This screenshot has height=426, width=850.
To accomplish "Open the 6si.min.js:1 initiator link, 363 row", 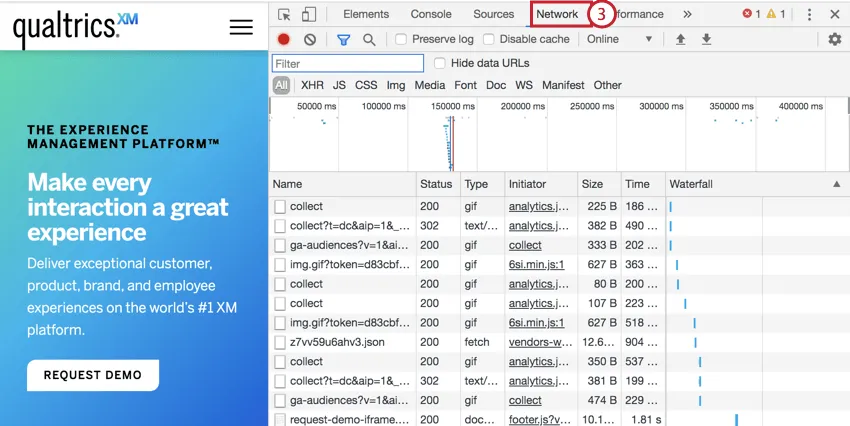I will click(537, 264).
